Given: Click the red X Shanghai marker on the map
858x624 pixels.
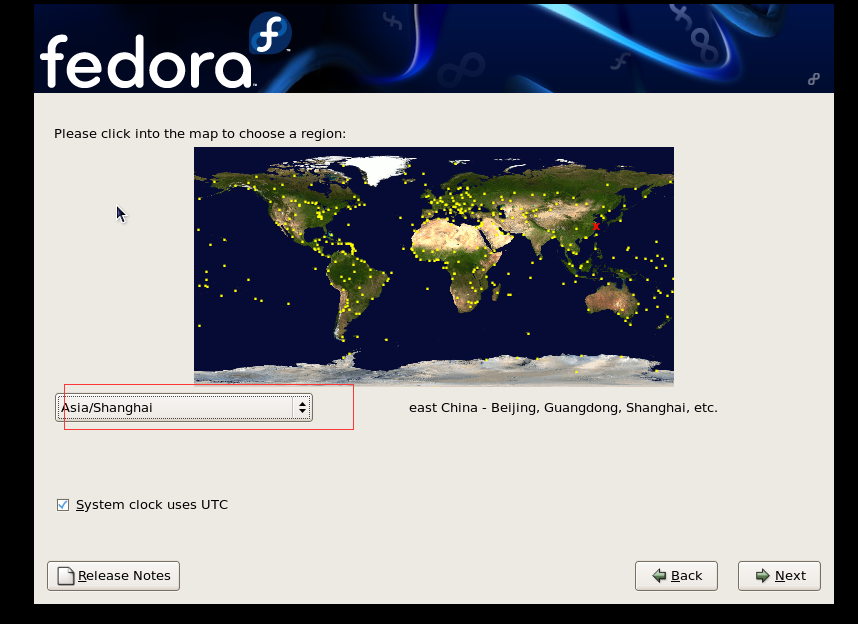Looking at the screenshot, I should coord(596,226).
